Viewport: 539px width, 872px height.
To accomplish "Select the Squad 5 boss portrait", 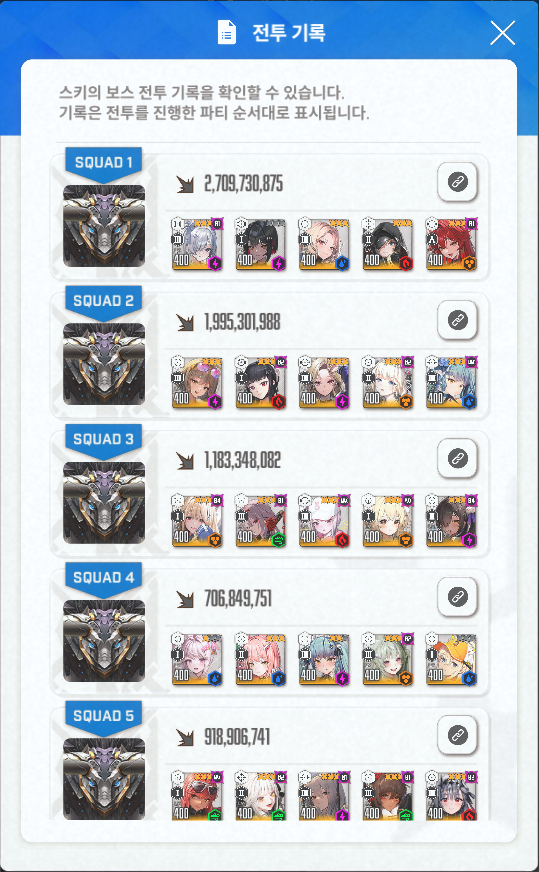I will [x=104, y=779].
